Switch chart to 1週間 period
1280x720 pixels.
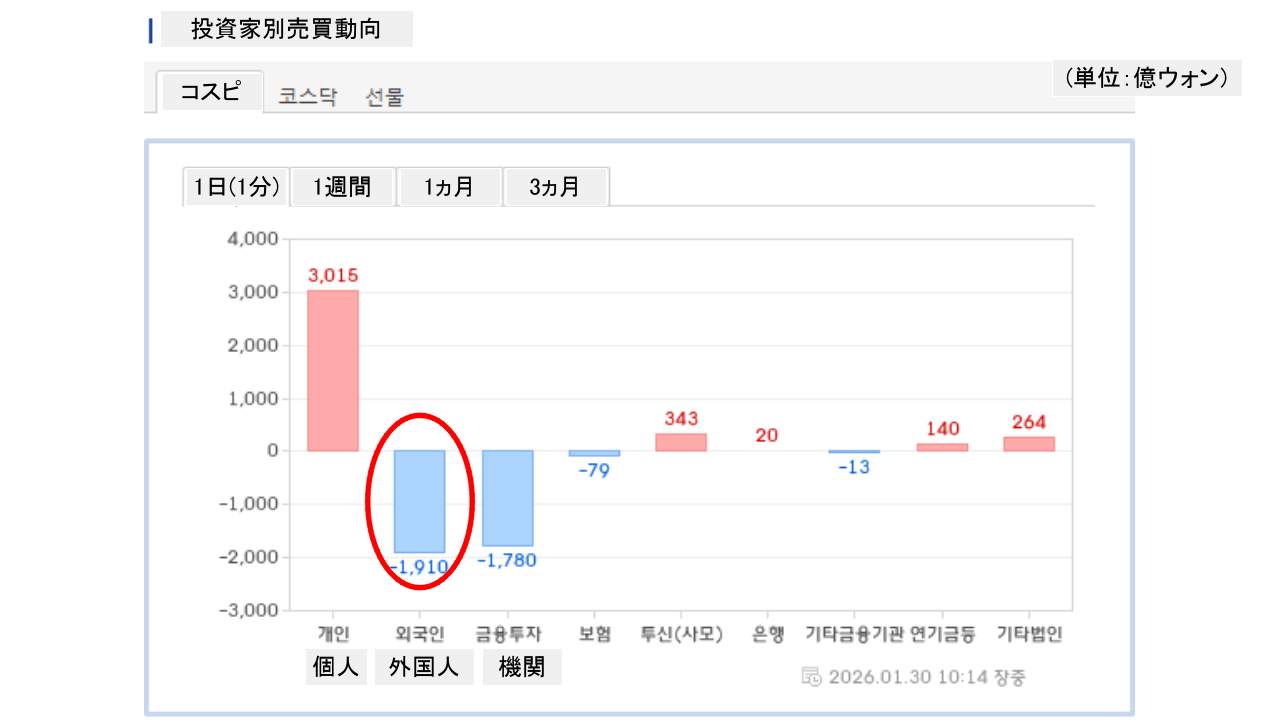tap(342, 187)
